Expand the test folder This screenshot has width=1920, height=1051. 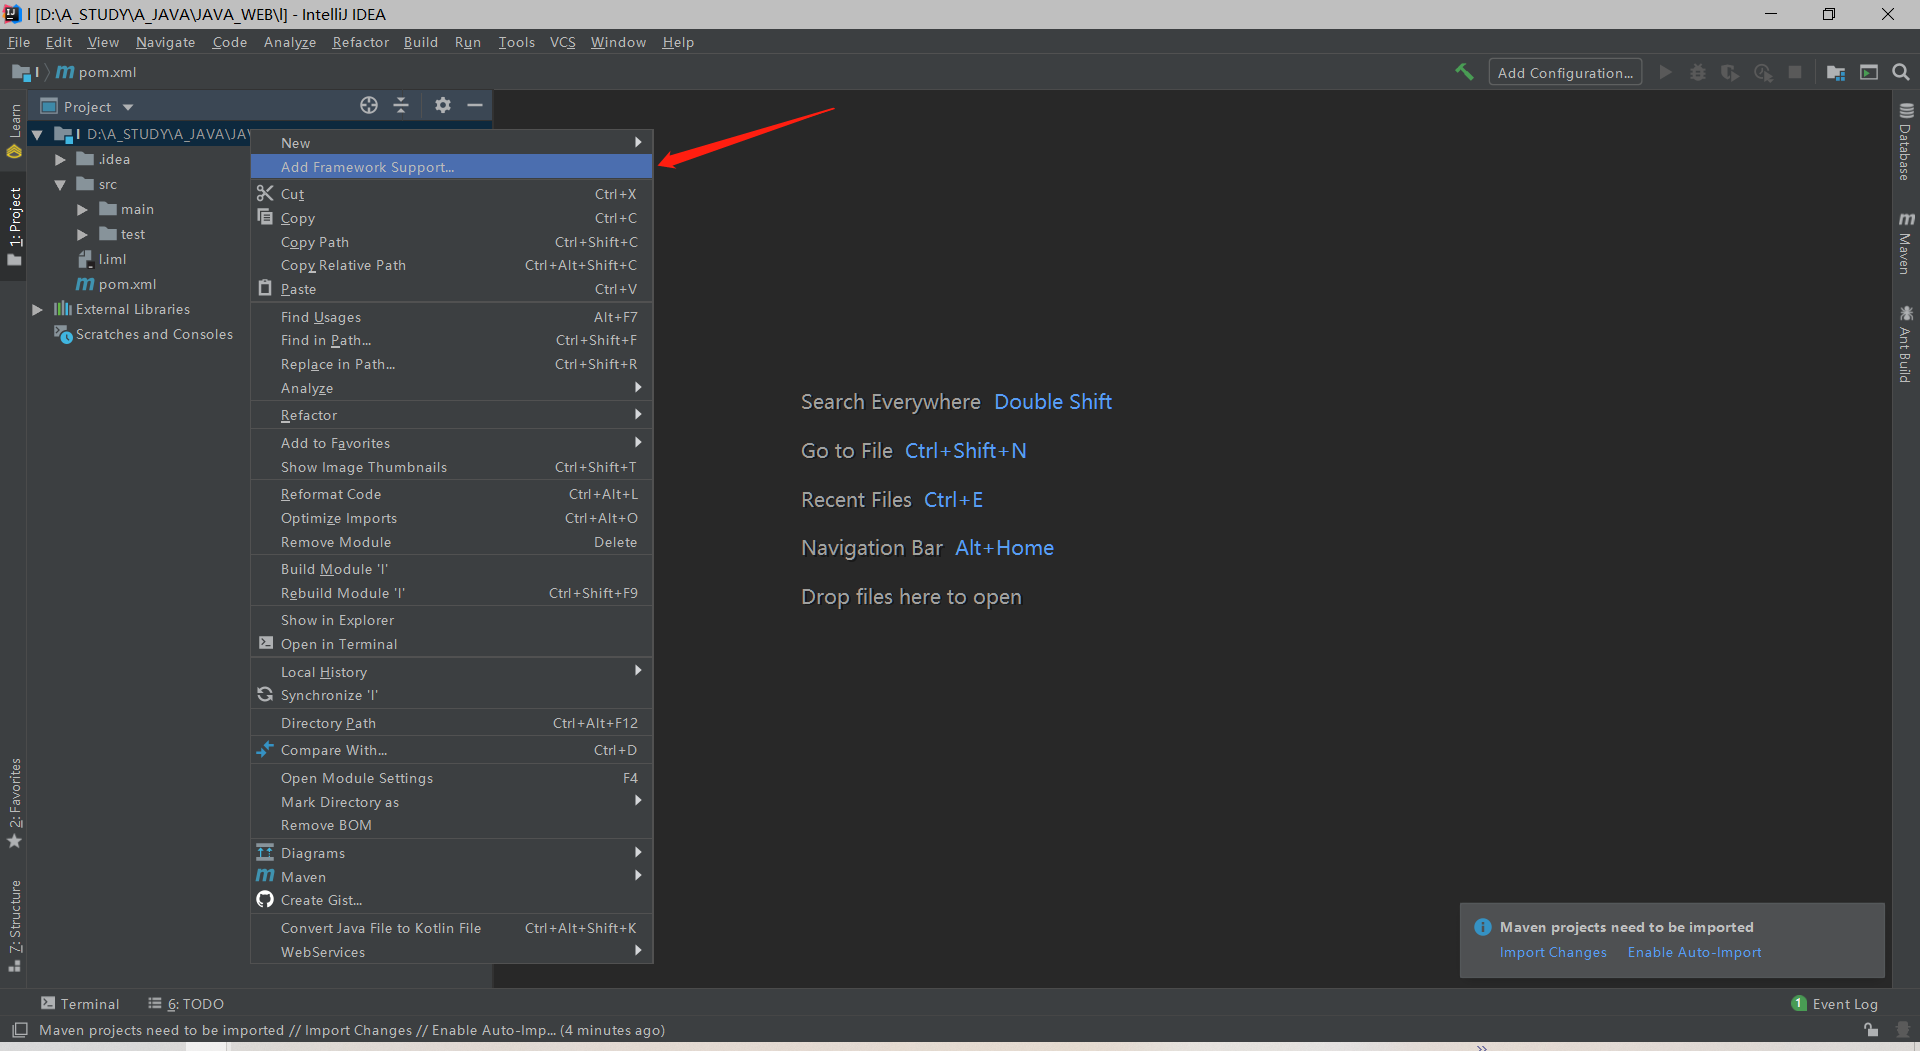(x=83, y=234)
